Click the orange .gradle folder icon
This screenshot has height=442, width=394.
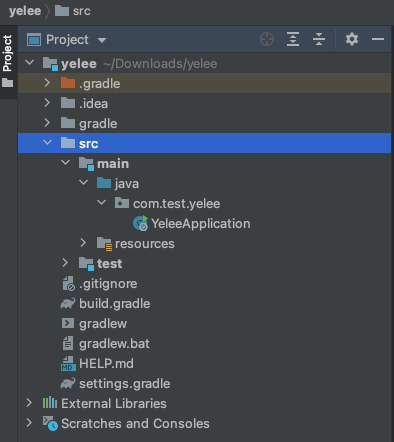(x=68, y=83)
